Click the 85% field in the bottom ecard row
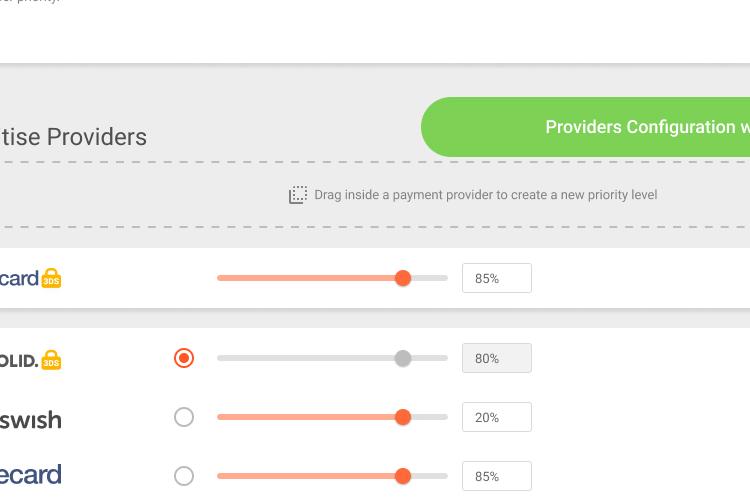750x500 pixels. [496, 476]
